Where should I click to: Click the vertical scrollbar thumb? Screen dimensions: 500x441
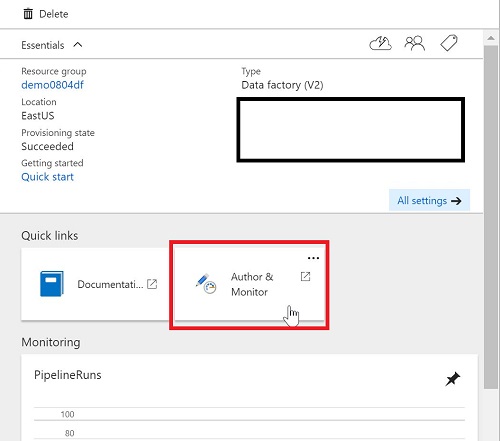click(491, 217)
